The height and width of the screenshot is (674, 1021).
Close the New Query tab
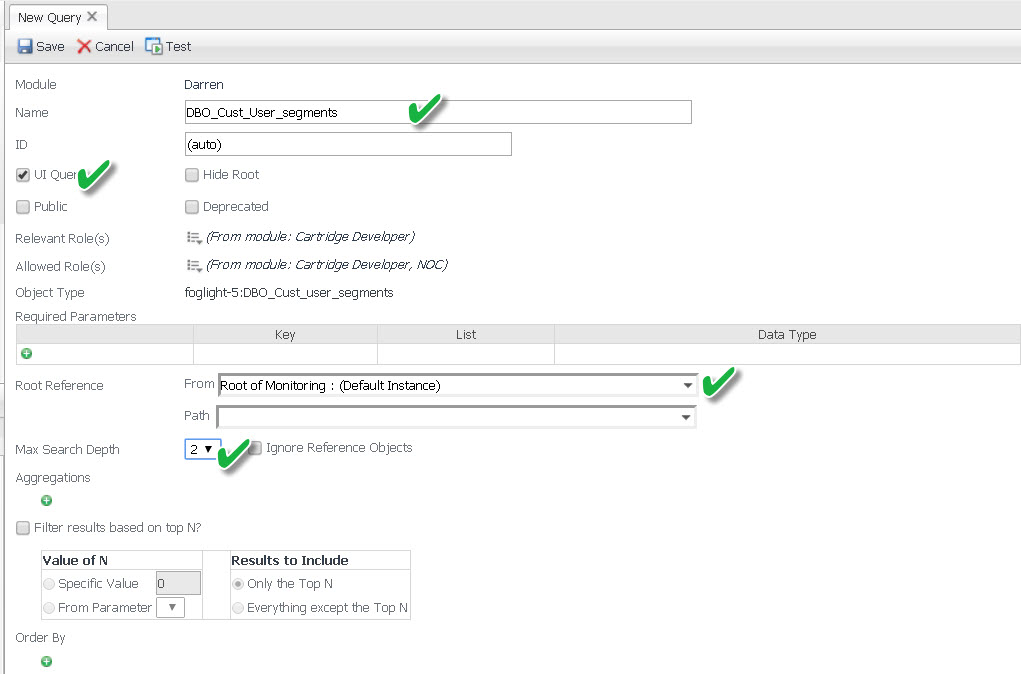92,17
